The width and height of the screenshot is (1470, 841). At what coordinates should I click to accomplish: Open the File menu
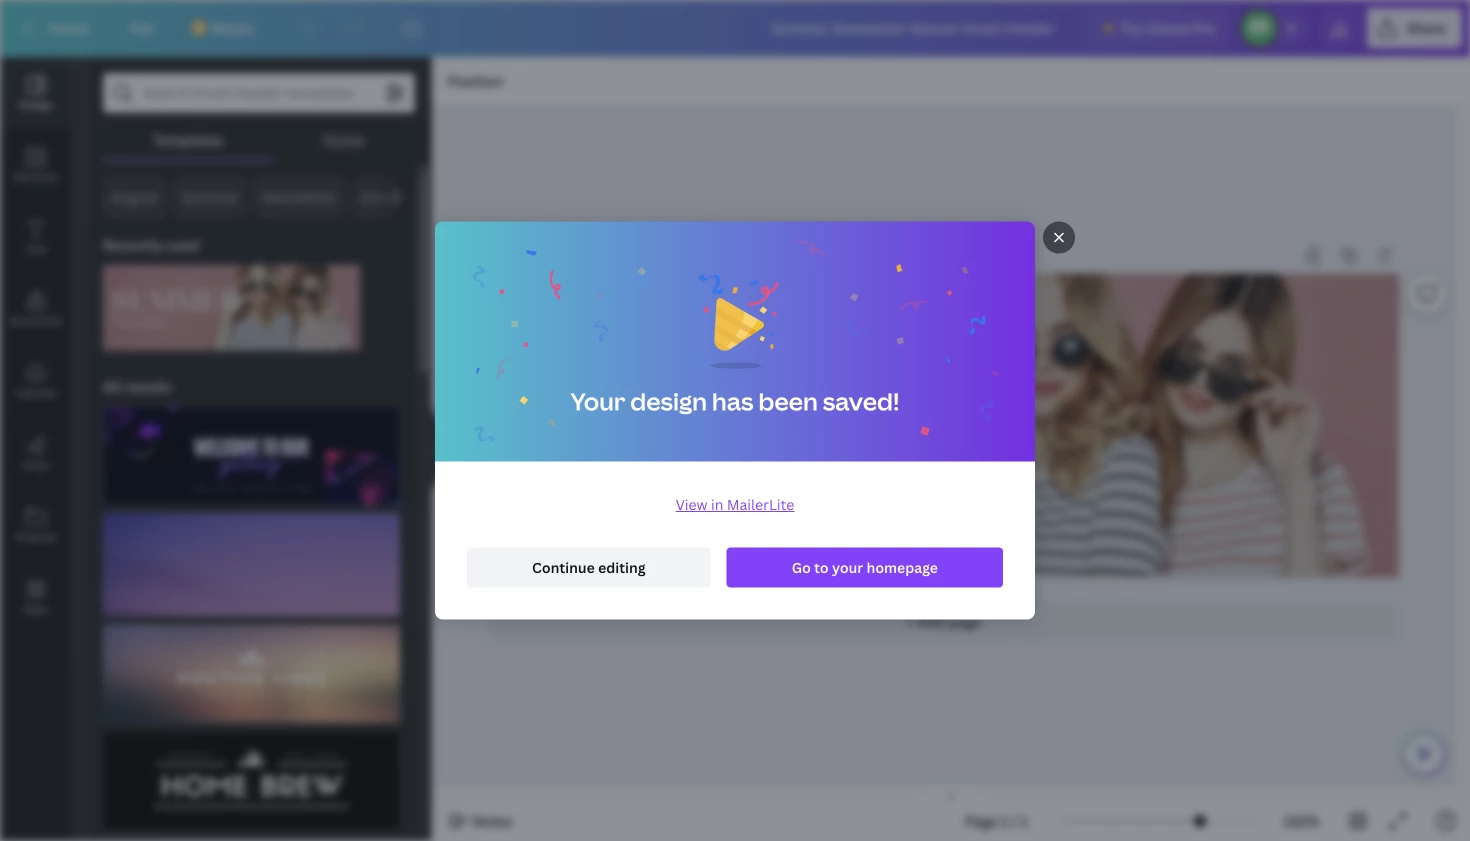pos(140,29)
